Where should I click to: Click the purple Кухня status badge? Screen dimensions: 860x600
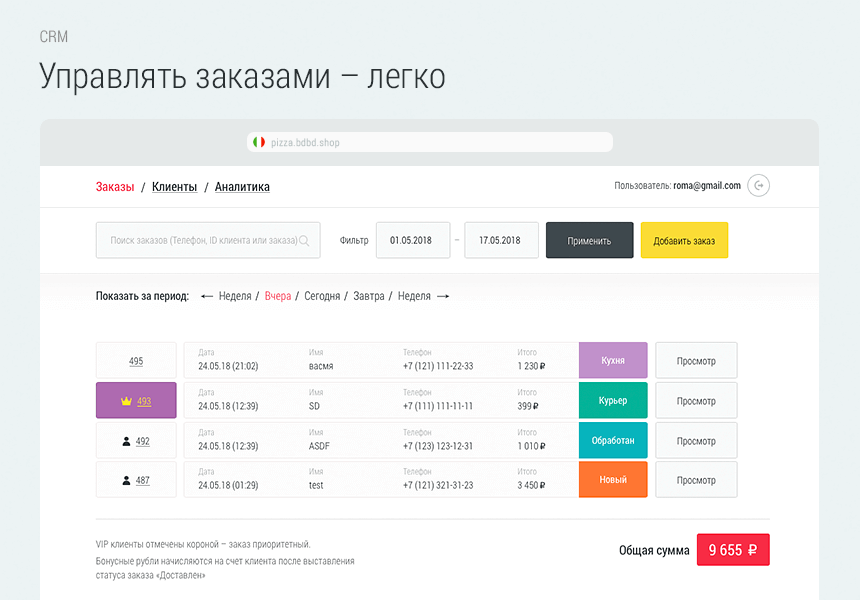612,360
